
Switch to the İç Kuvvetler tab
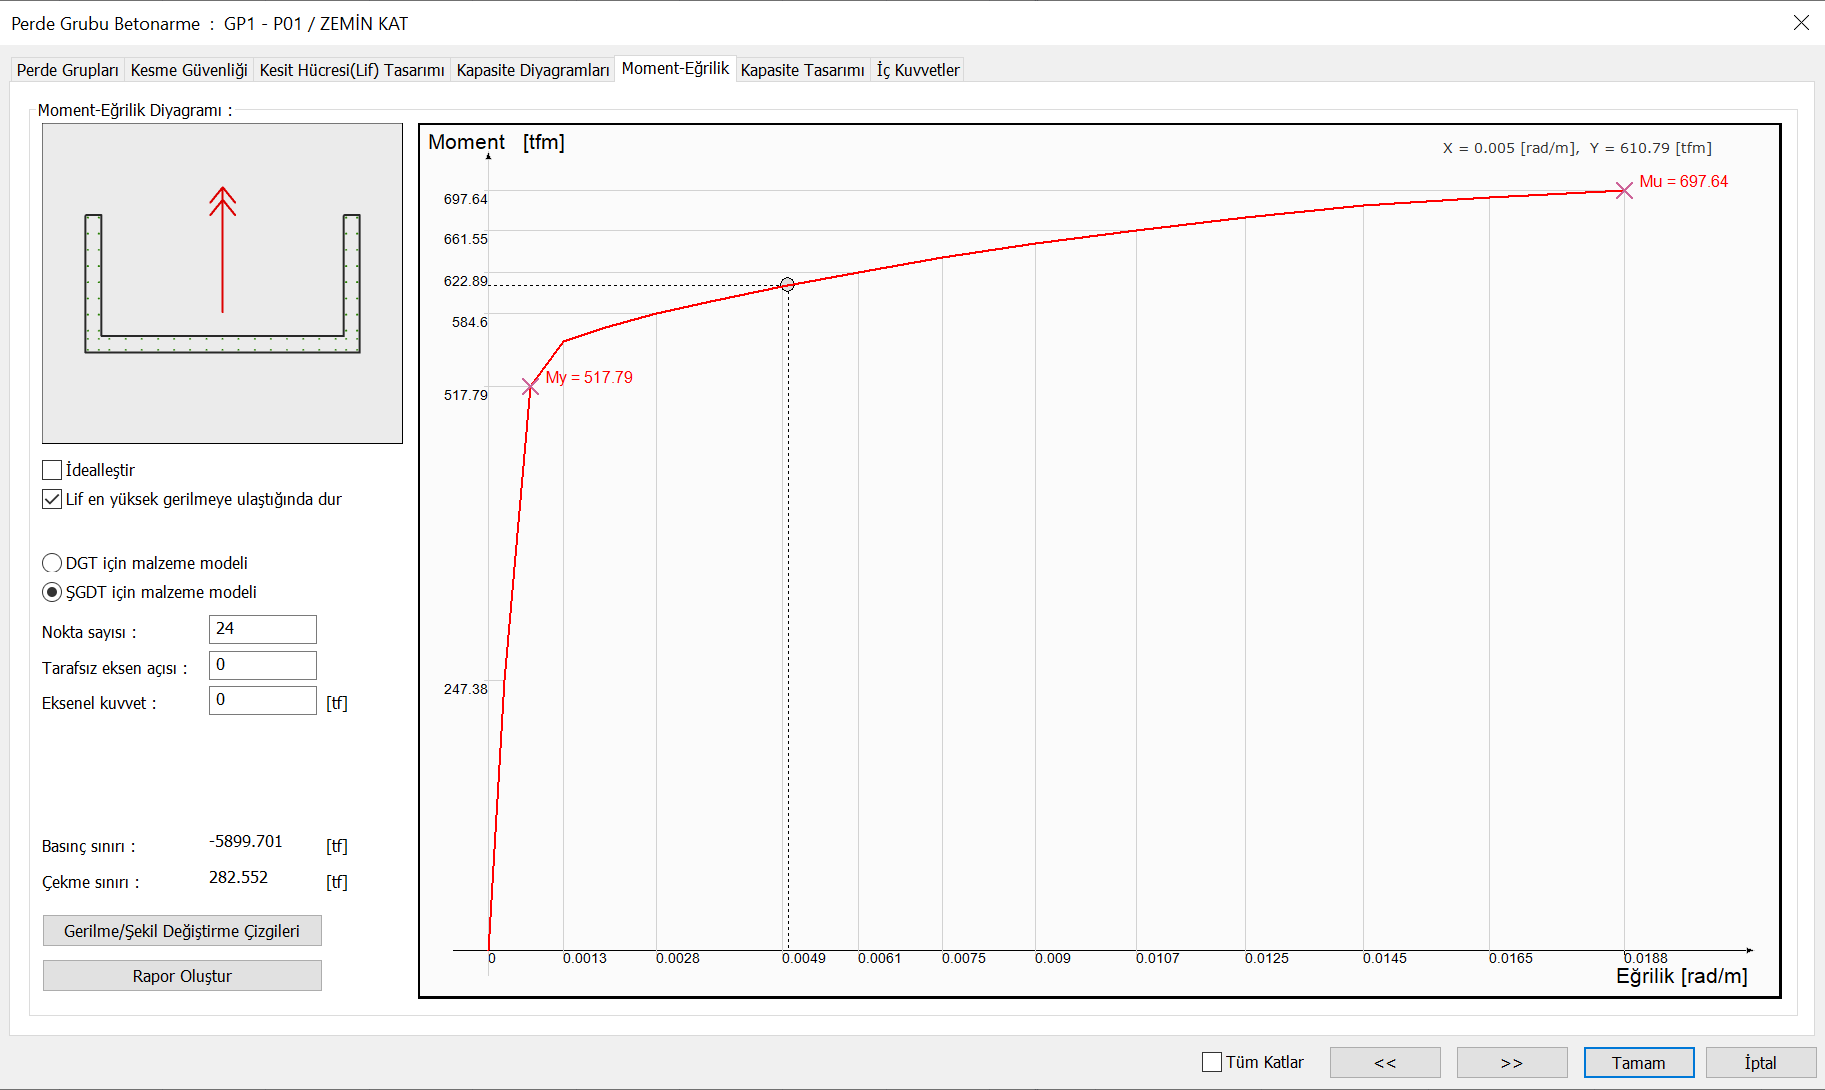918,70
